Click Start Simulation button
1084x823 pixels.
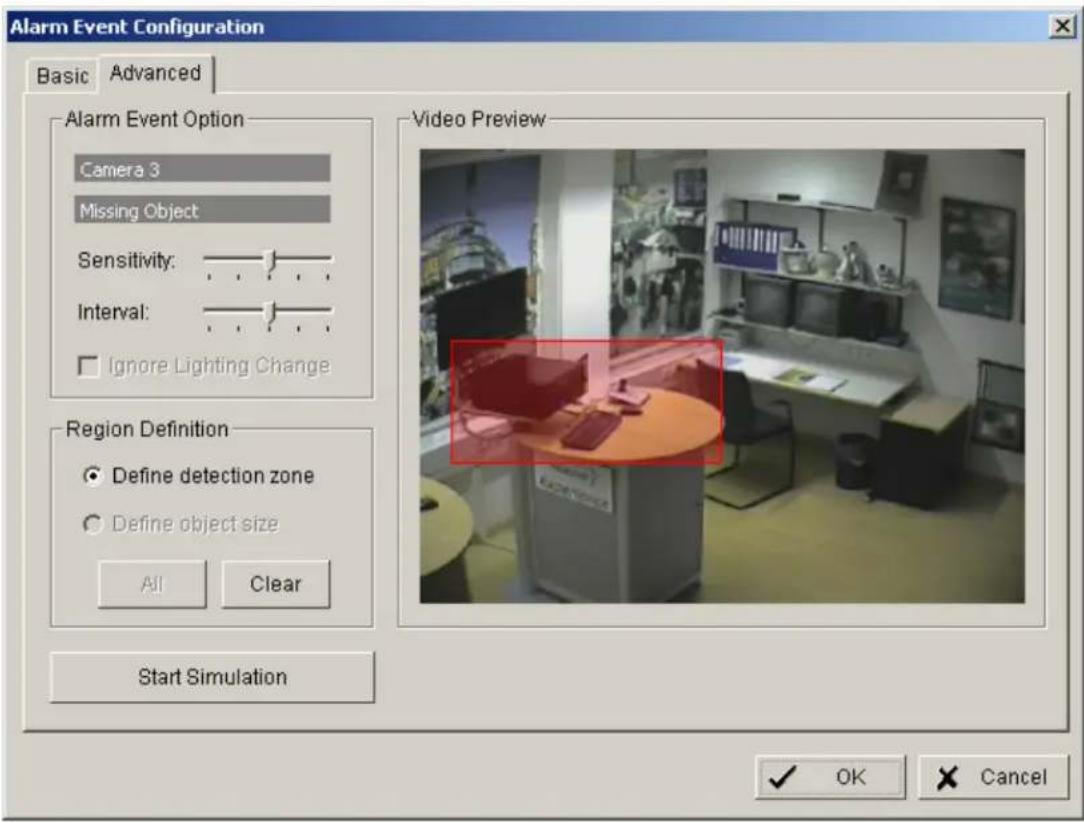(x=212, y=677)
